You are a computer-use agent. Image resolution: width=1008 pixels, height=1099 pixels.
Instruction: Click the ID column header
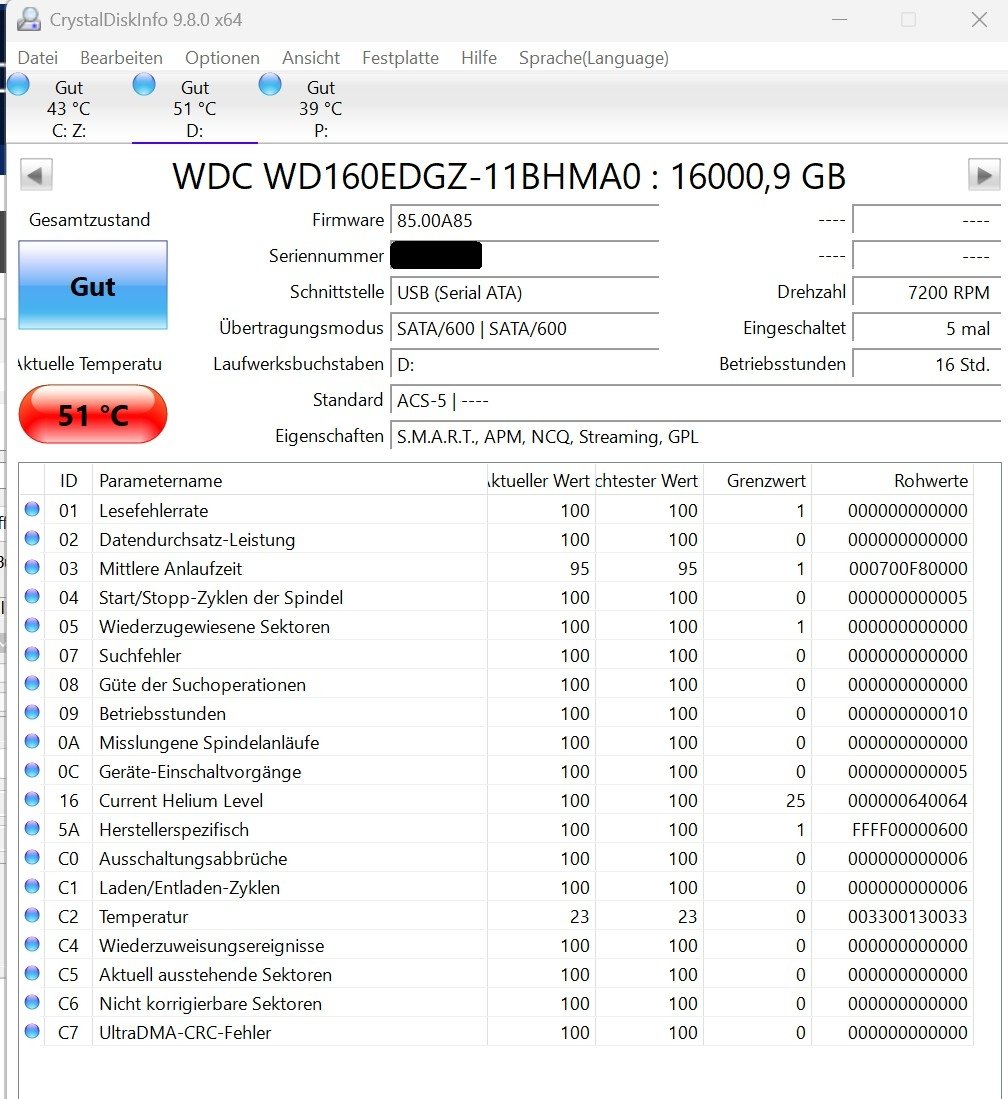(x=68, y=480)
